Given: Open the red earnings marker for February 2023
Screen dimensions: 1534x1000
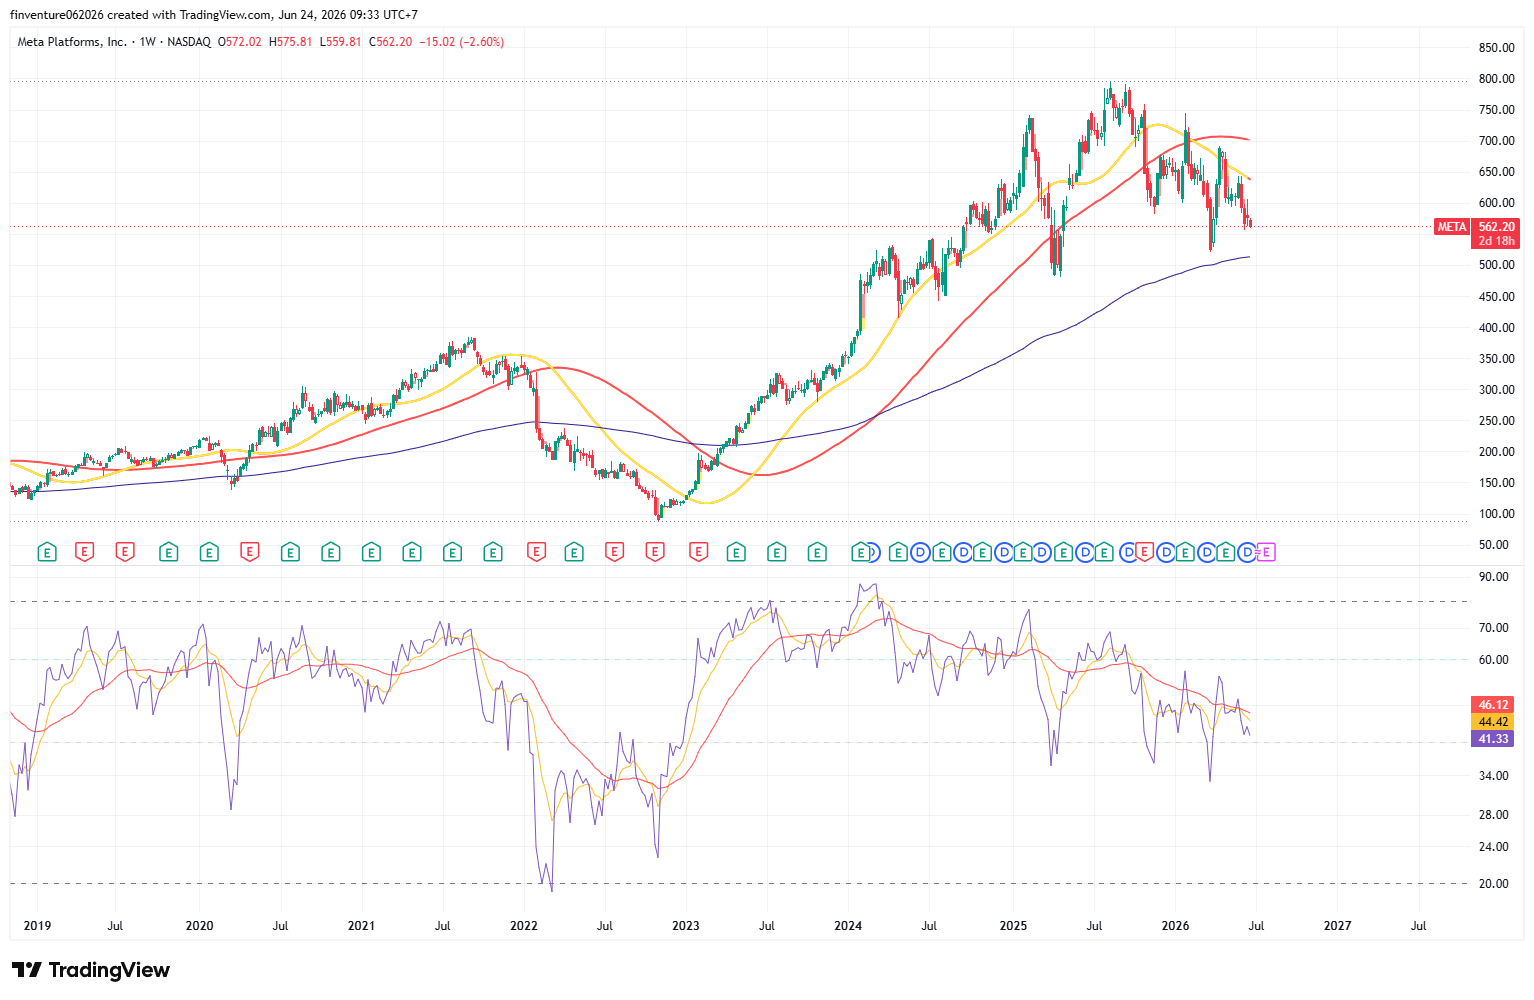Looking at the screenshot, I should [x=698, y=552].
